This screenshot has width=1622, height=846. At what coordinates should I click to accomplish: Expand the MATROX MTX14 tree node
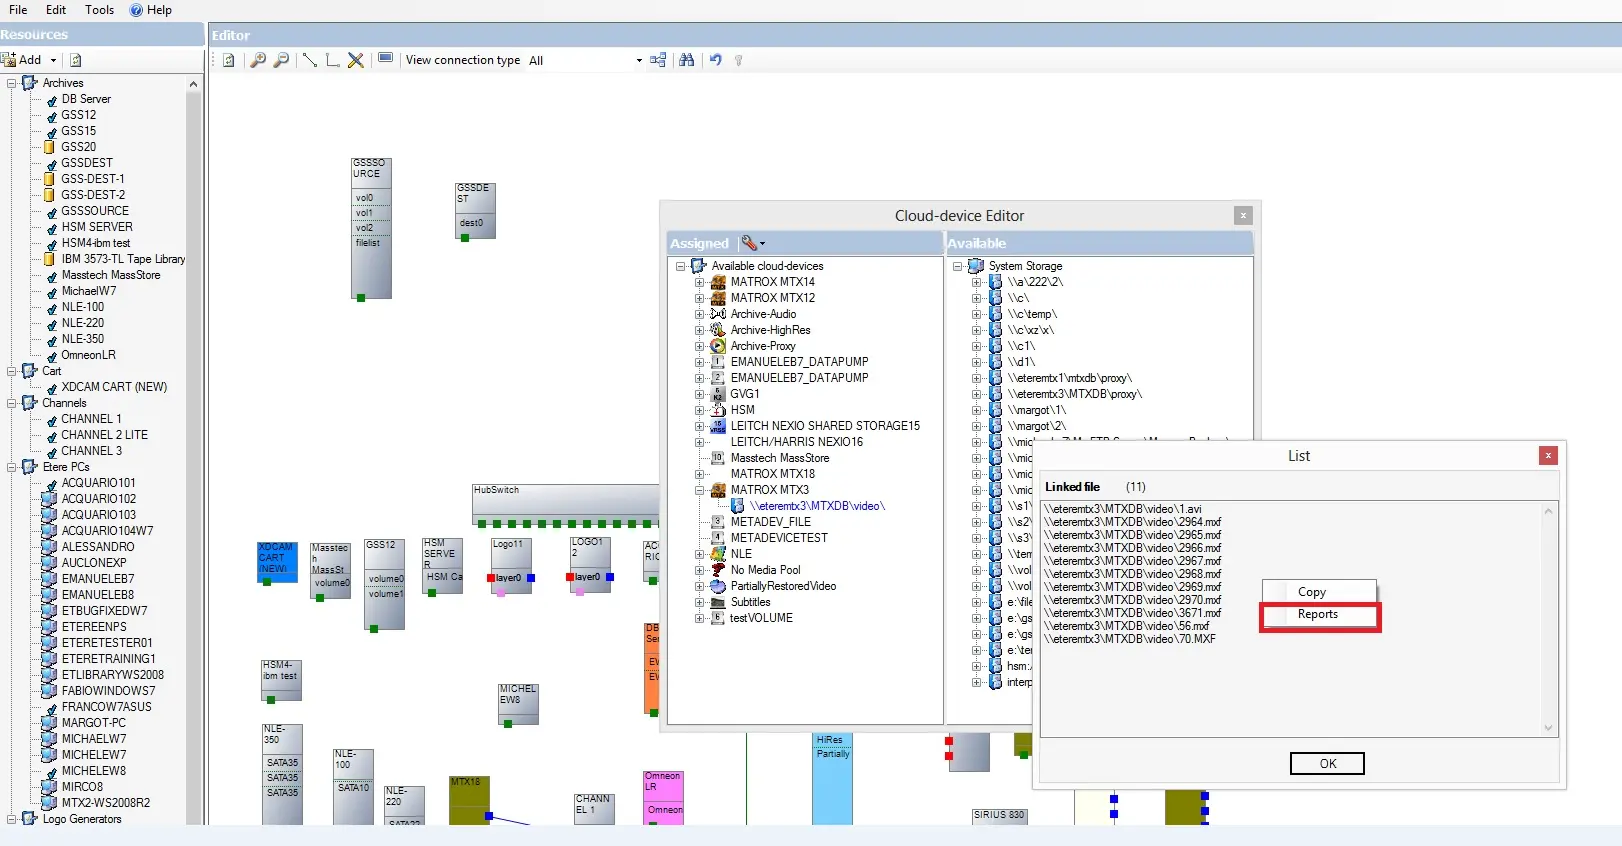(x=699, y=282)
